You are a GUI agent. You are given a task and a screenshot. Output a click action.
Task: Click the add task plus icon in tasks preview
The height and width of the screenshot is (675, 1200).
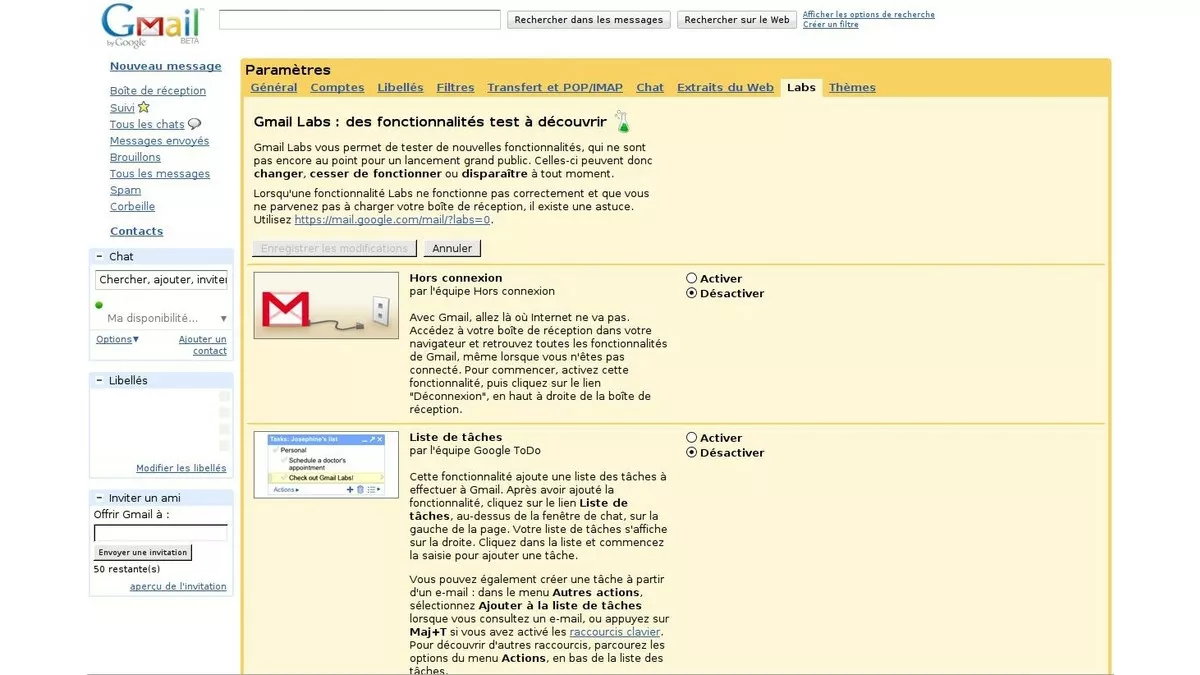(350, 489)
